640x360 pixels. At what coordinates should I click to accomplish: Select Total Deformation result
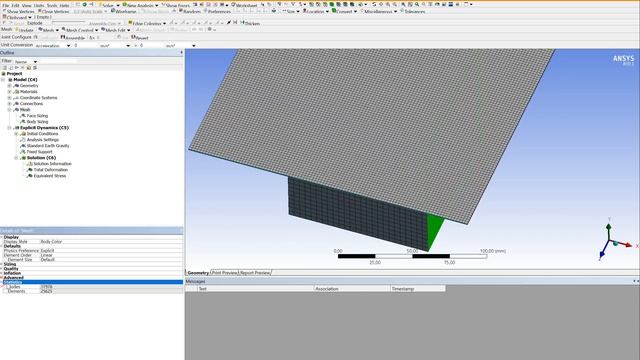click(x=51, y=170)
